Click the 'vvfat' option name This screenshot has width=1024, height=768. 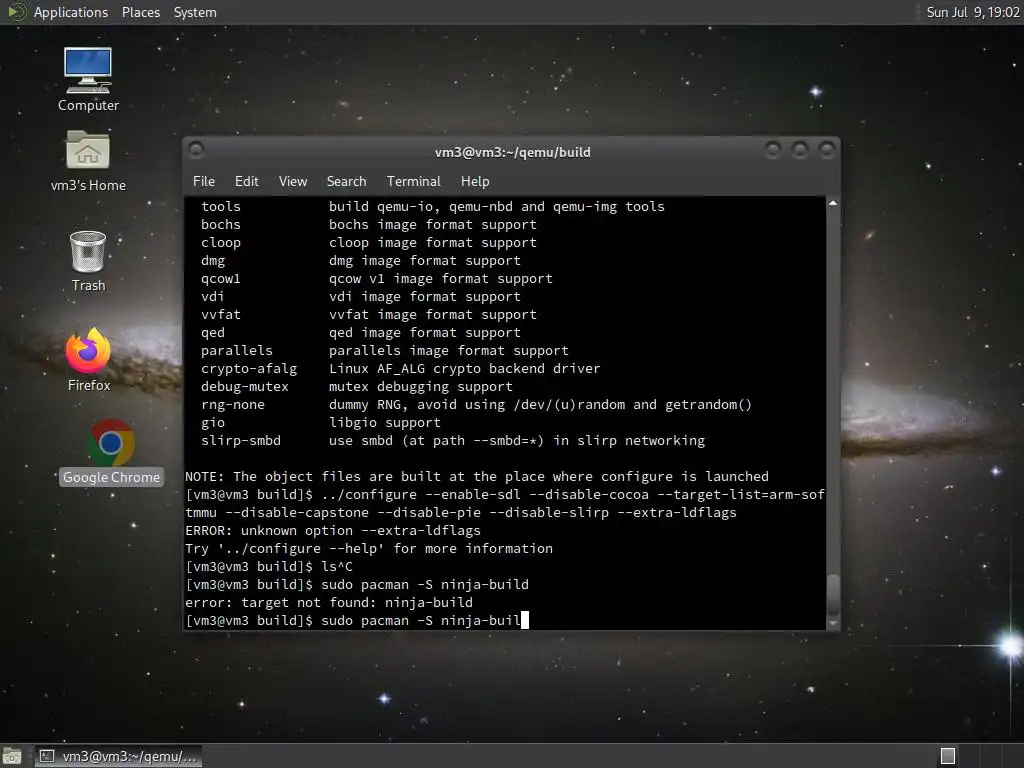pos(221,315)
